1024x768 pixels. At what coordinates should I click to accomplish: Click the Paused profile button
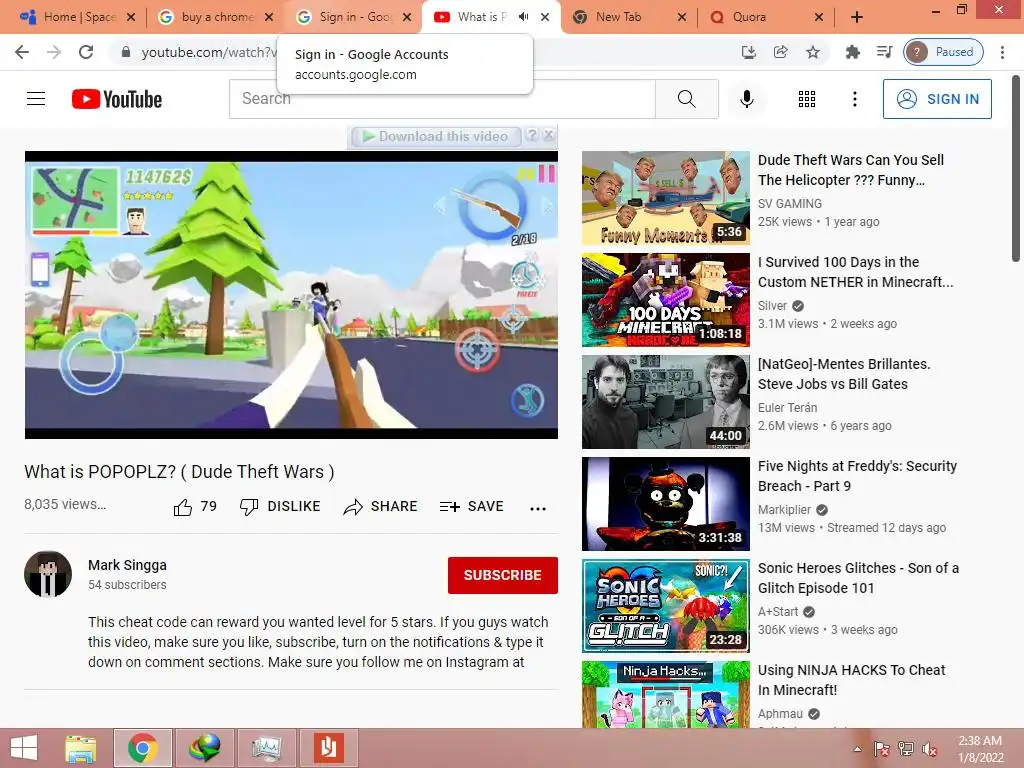[x=944, y=52]
